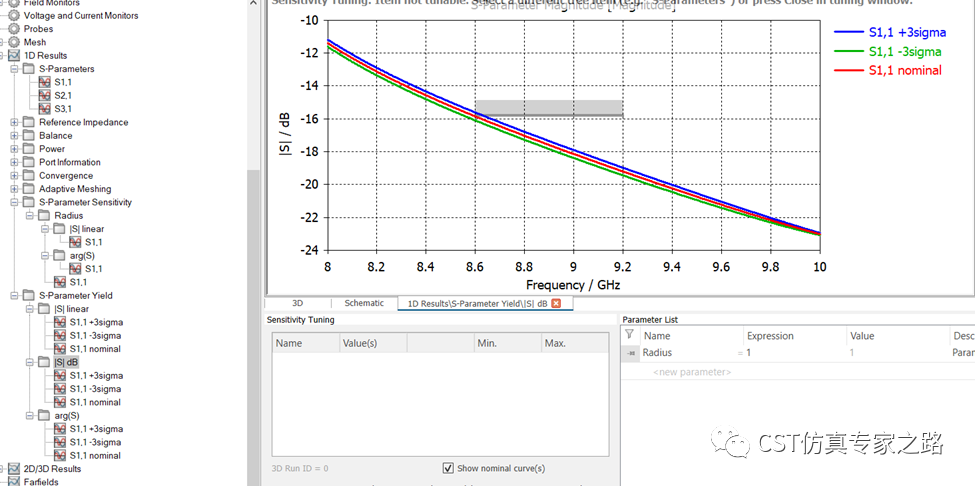The height and width of the screenshot is (486, 975).
Task: Click the Expression column header in Parameter List
Action: 795,336
